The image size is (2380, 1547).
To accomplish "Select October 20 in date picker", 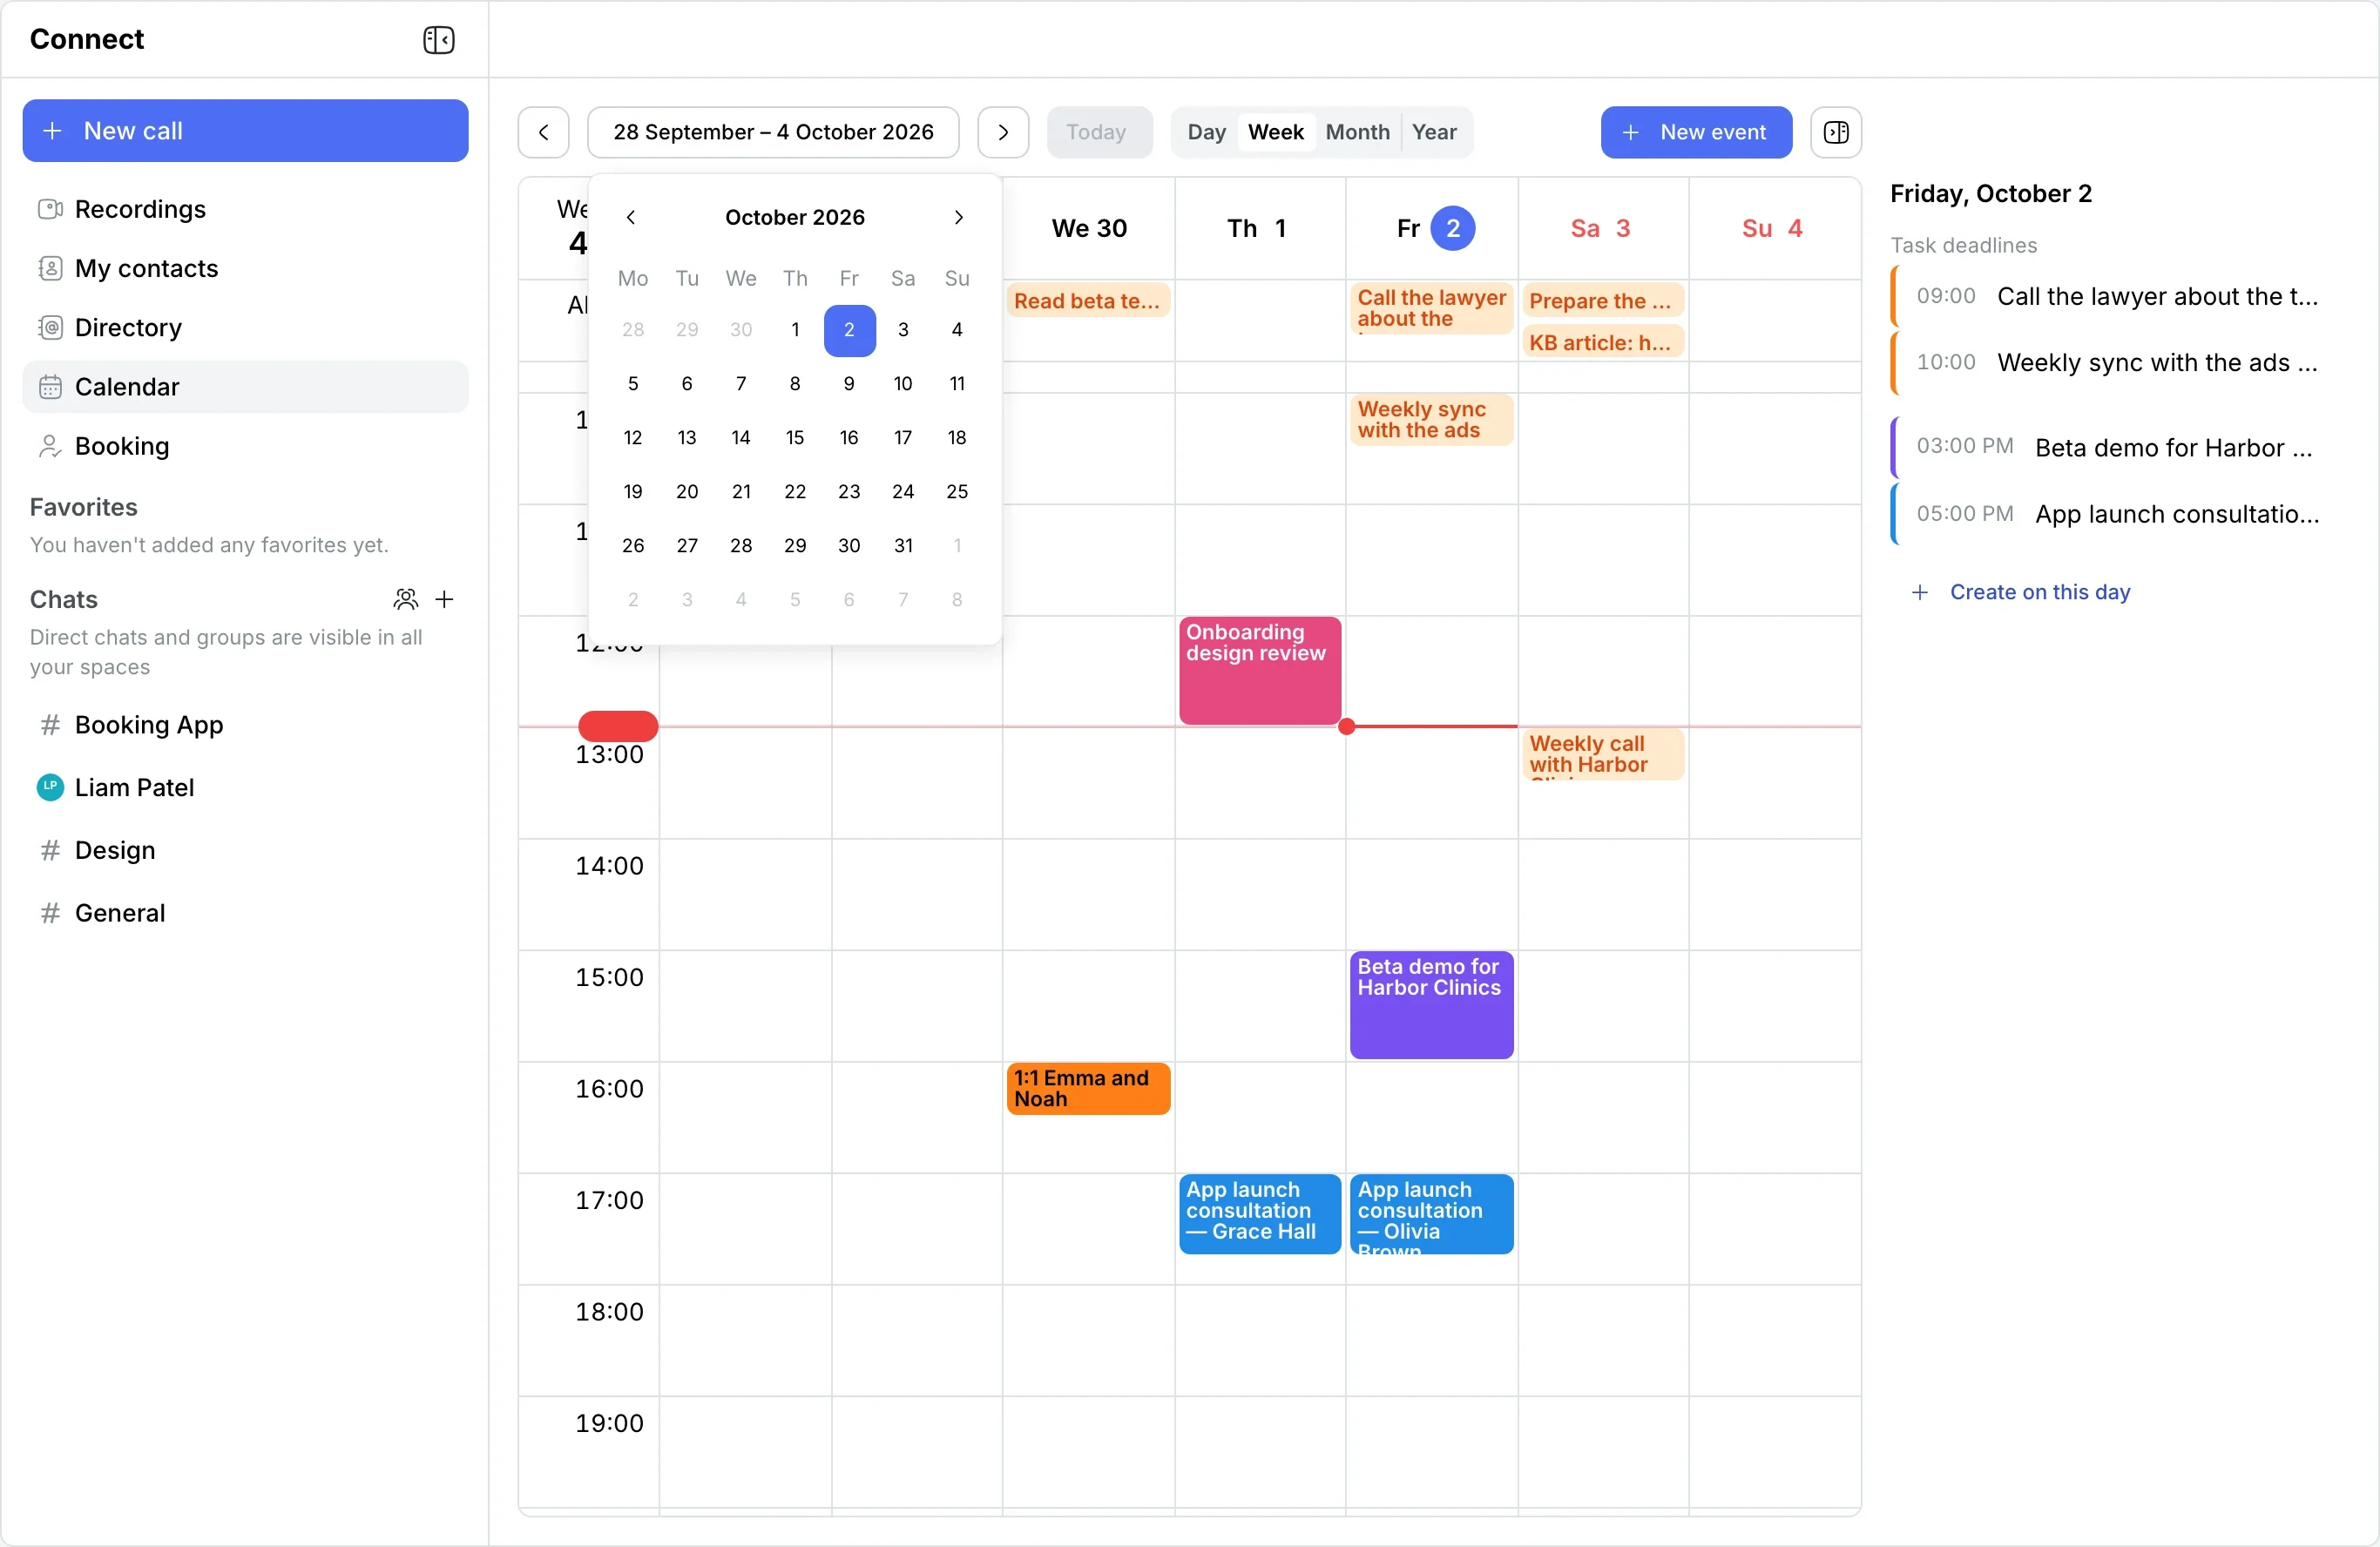I will pyautogui.click(x=687, y=492).
